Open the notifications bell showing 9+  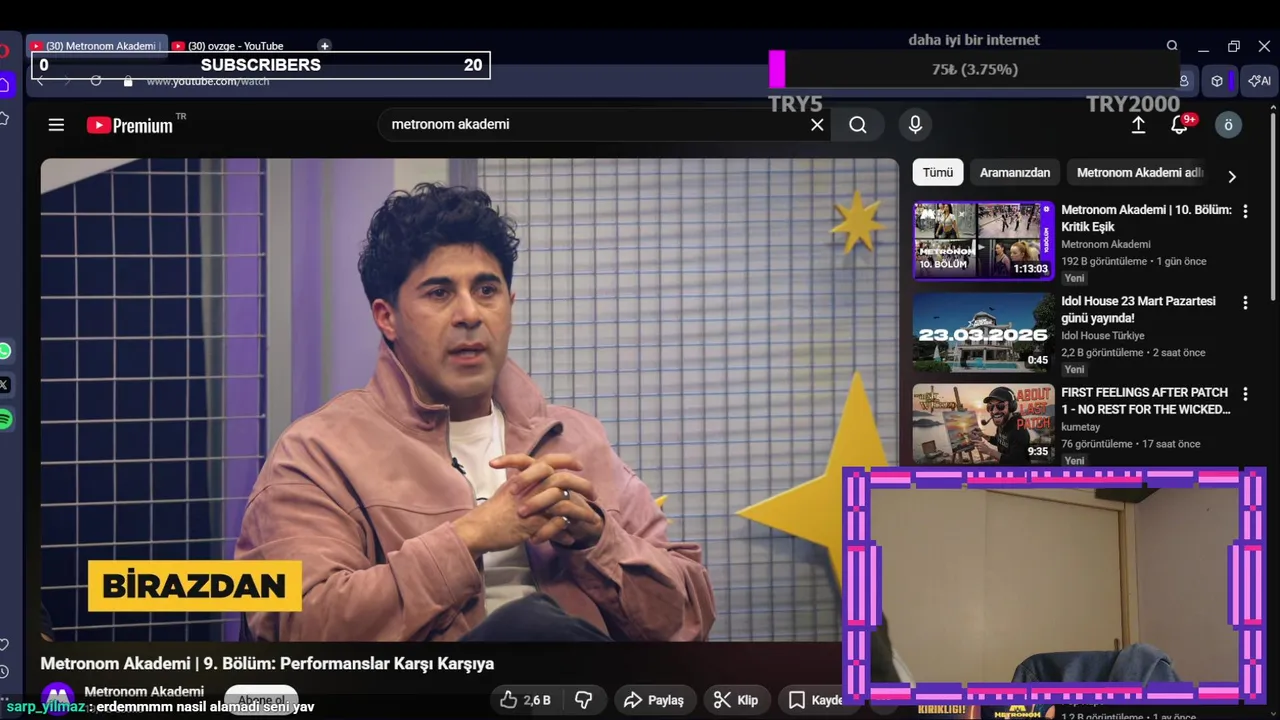pyautogui.click(x=1181, y=125)
